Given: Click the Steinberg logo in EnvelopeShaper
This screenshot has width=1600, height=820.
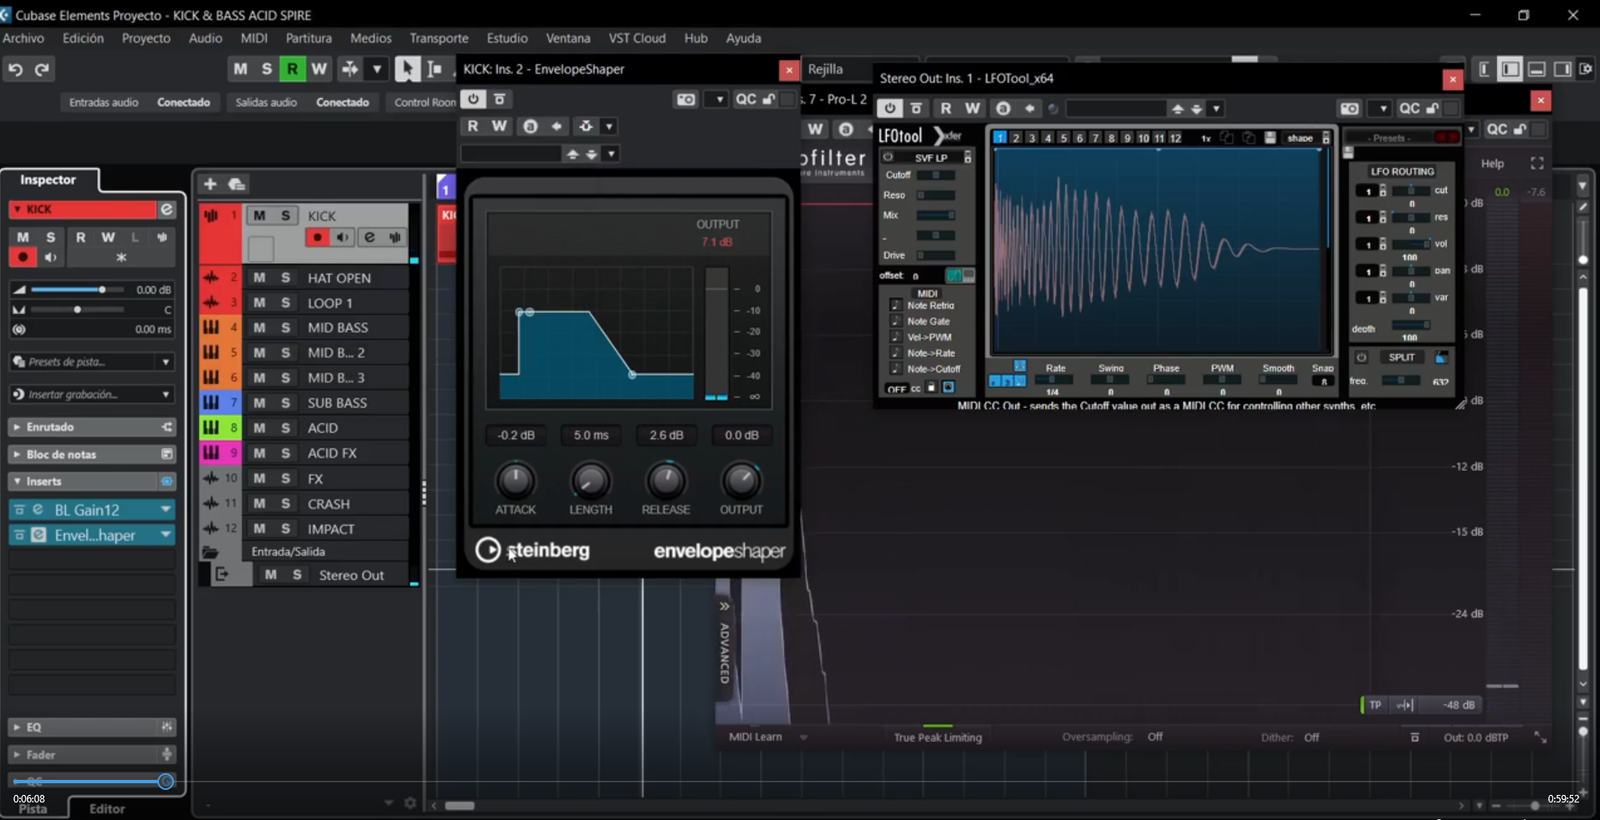Looking at the screenshot, I should click(x=532, y=550).
